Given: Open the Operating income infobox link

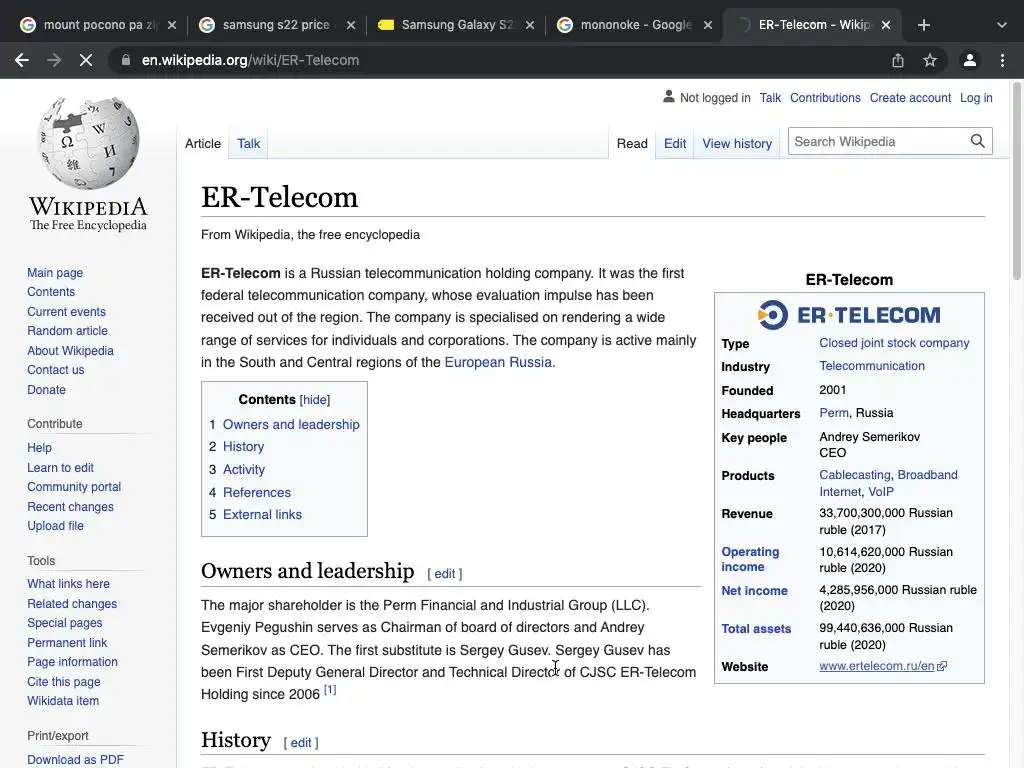Looking at the screenshot, I should click(750, 559).
